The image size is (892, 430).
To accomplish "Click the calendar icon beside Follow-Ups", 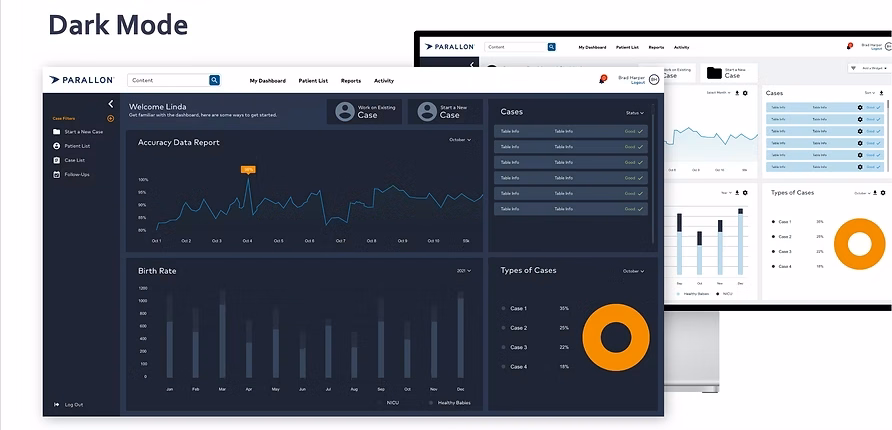I will click(56, 175).
